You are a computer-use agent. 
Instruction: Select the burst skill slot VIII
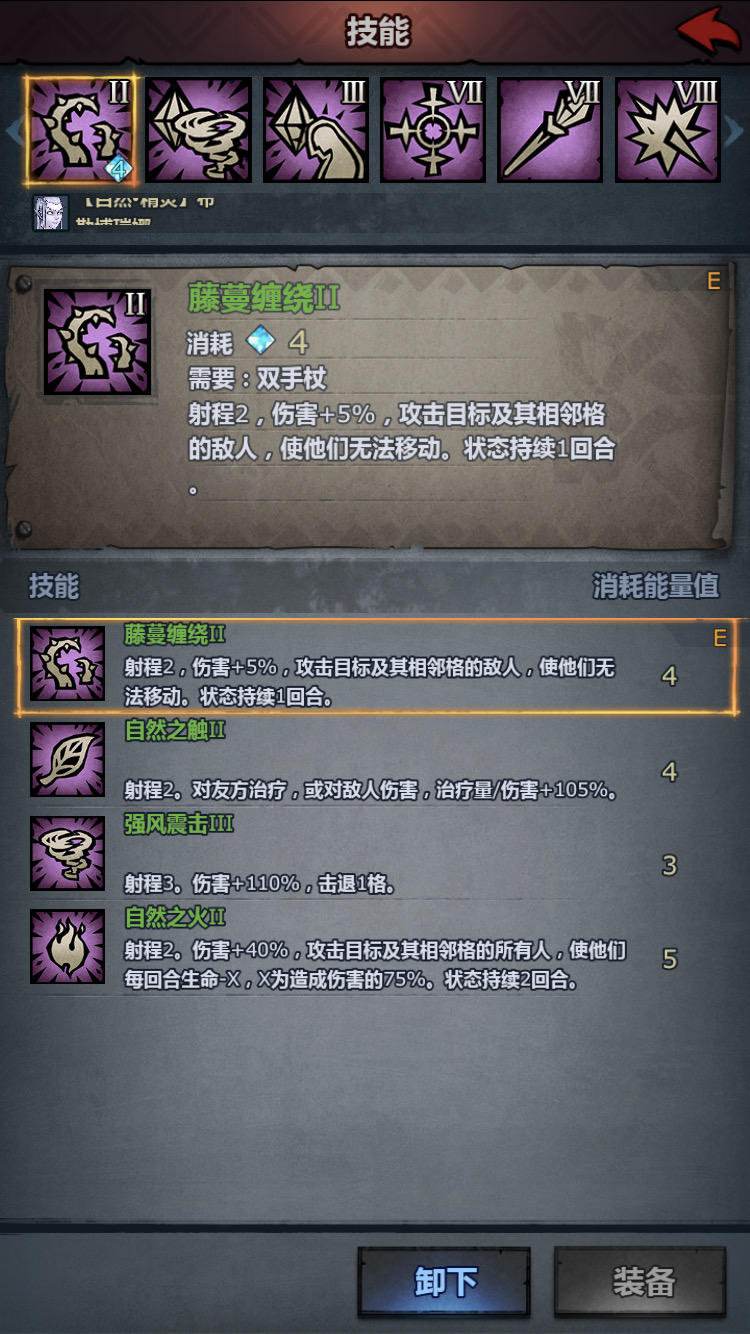click(x=668, y=130)
